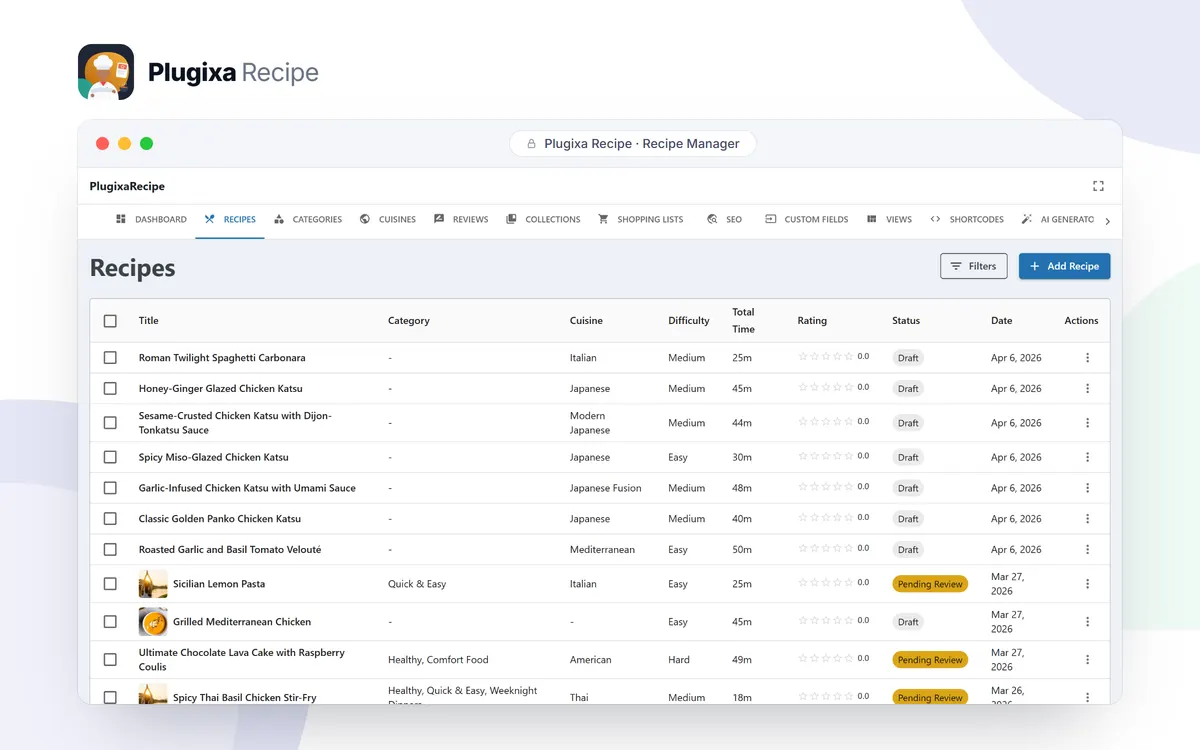
Task: Go to the Reviews tab
Action: click(x=461, y=219)
